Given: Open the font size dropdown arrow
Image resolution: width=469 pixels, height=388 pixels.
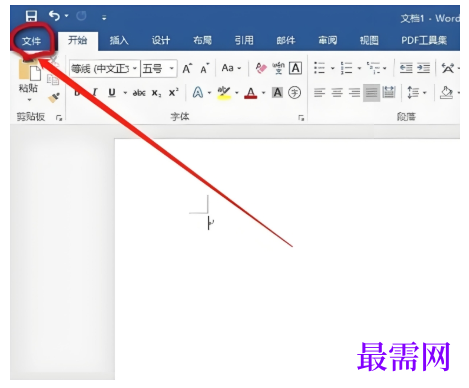Looking at the screenshot, I should [172, 69].
